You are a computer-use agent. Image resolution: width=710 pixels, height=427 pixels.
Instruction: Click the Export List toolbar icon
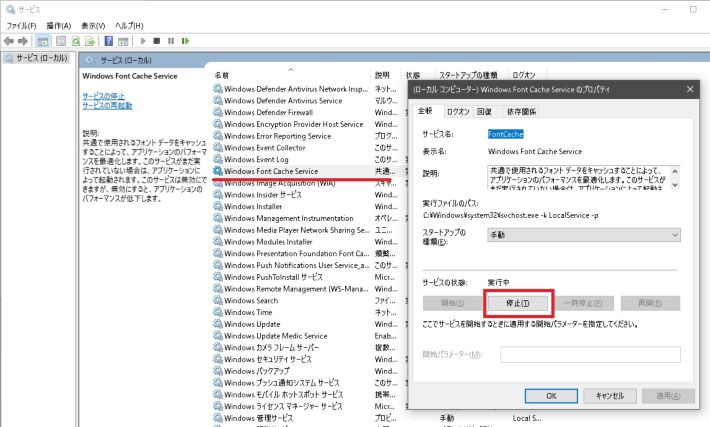coord(90,41)
